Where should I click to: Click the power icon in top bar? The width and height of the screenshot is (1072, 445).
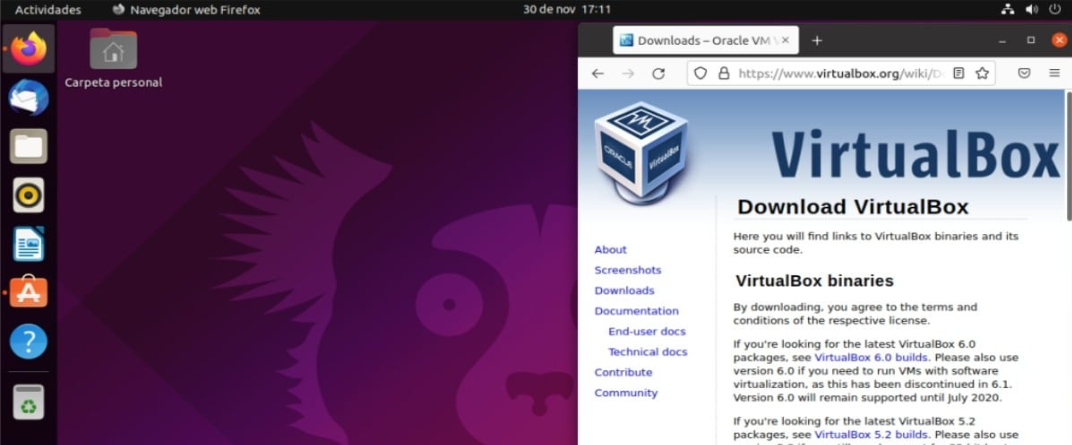click(x=1054, y=10)
